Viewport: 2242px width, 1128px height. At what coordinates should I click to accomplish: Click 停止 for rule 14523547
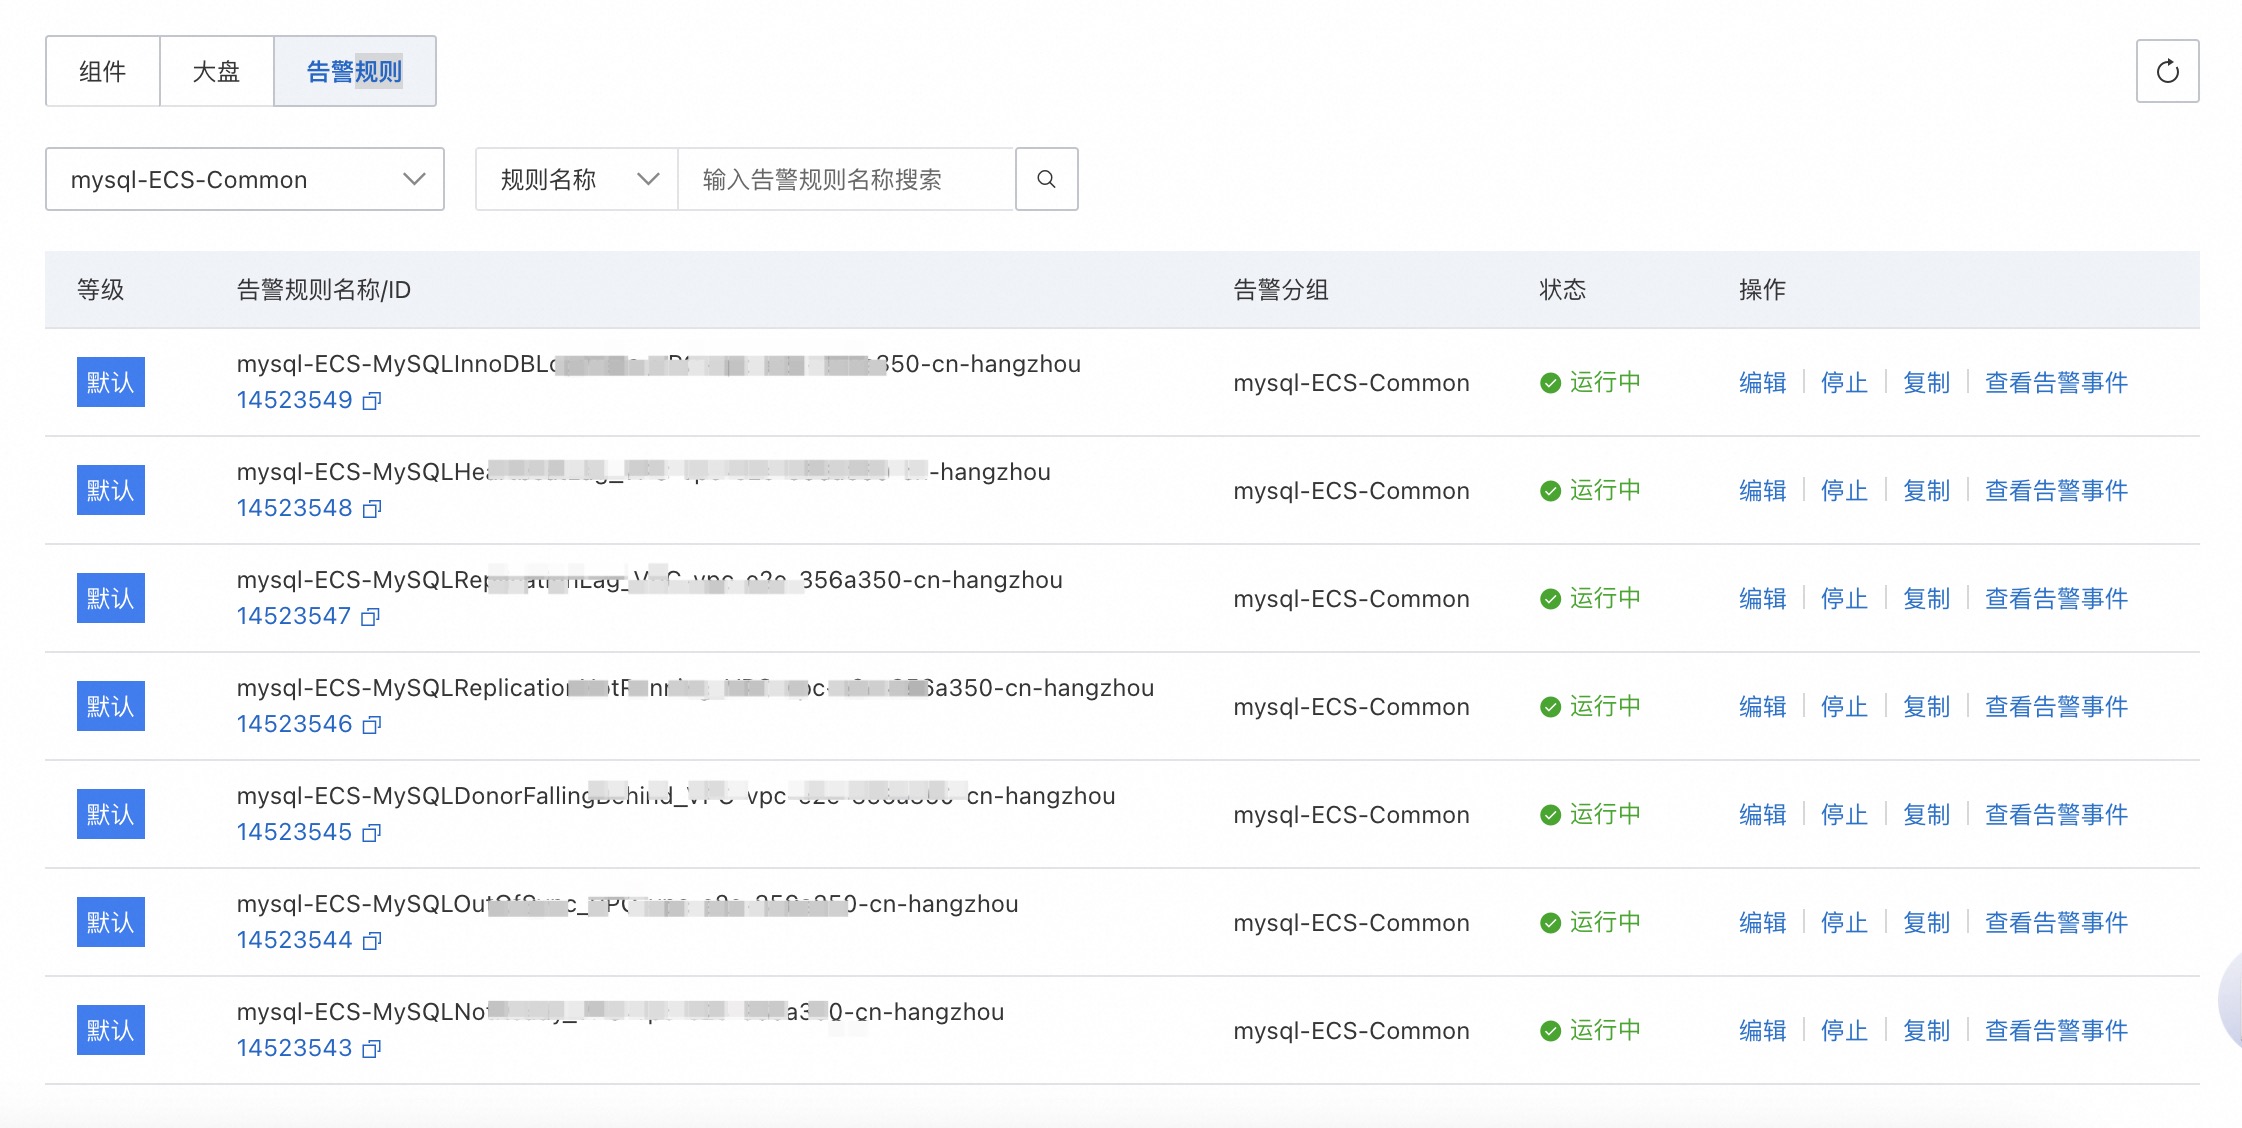1844,599
